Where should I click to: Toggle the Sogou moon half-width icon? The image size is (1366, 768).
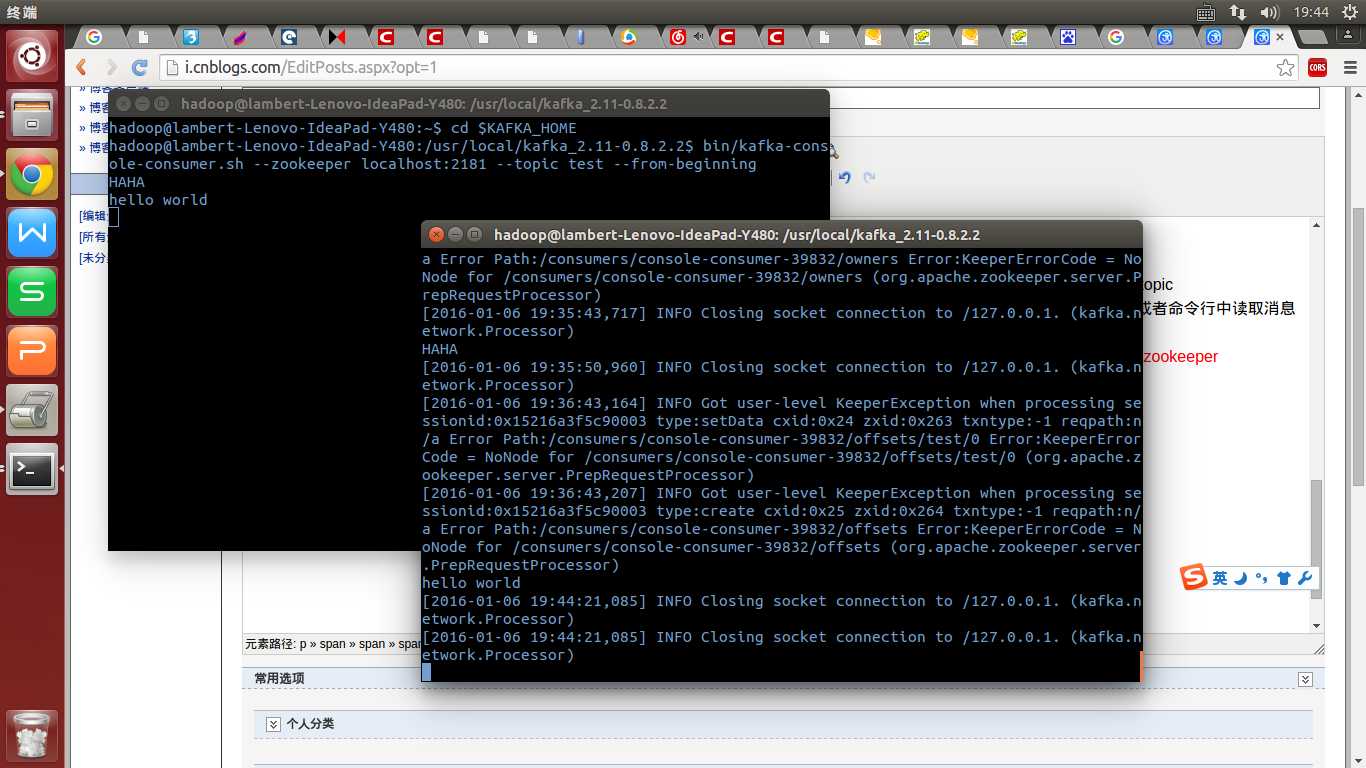coord(1240,578)
